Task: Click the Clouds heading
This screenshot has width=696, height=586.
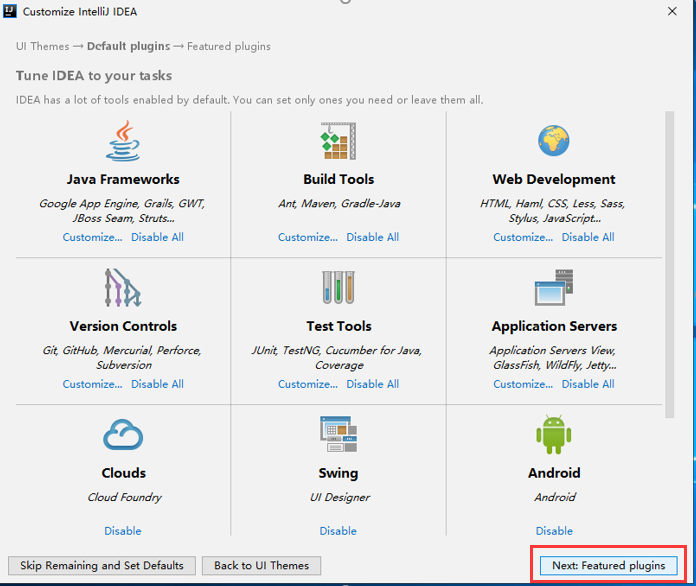Action: pos(123,473)
